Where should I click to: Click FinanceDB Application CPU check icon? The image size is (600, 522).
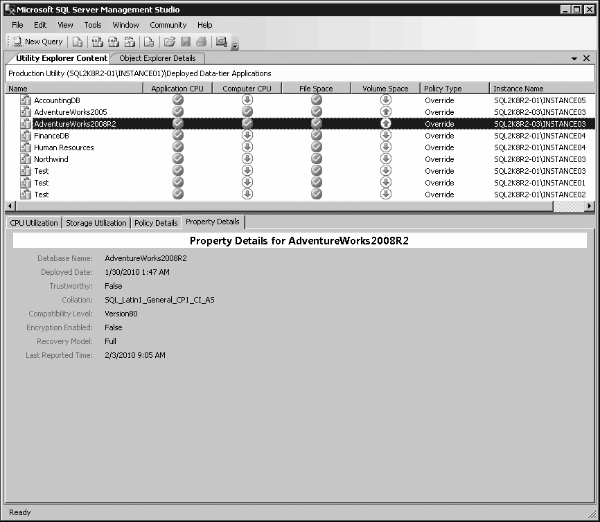click(178, 135)
